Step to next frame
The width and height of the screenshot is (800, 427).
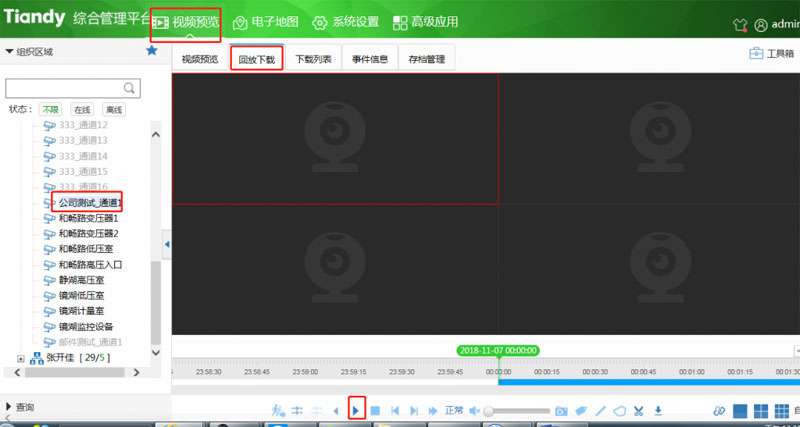pos(414,410)
